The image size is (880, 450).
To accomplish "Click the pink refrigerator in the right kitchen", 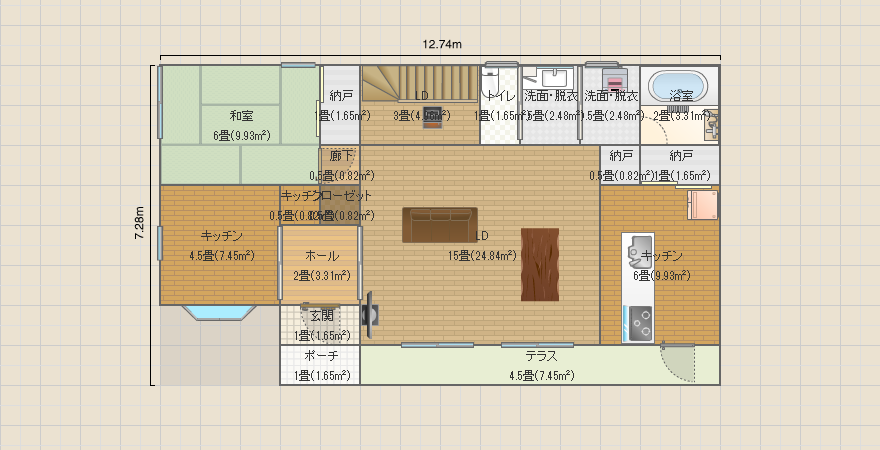I will click(x=702, y=205).
